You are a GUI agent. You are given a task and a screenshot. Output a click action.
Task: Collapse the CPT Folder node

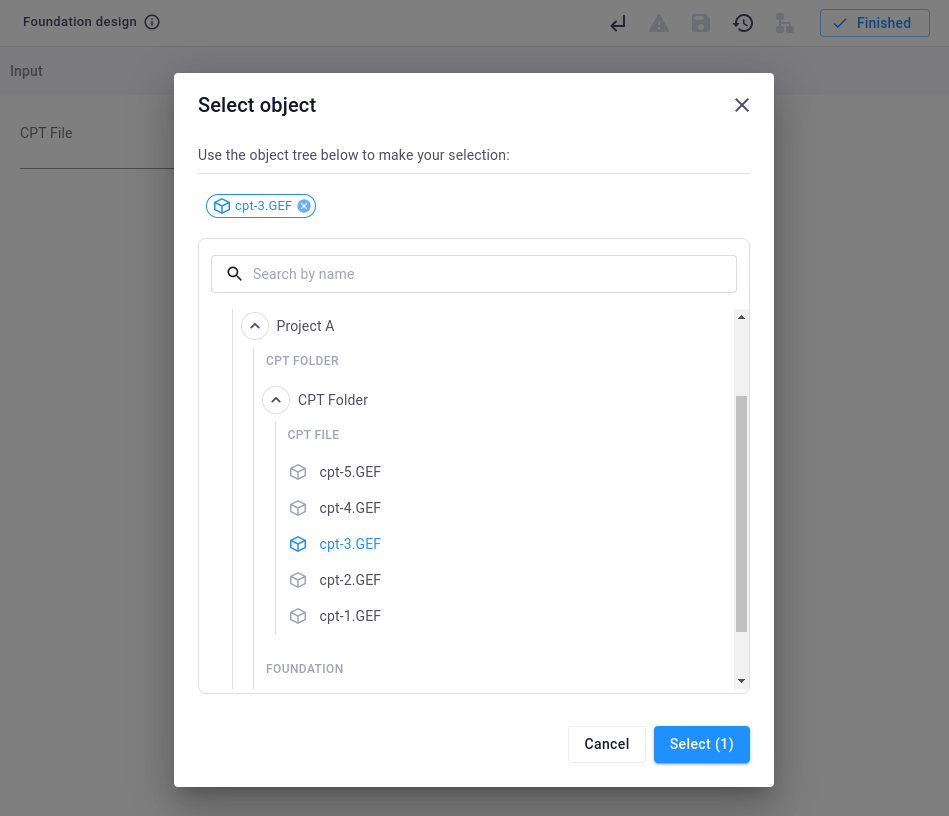pos(276,400)
